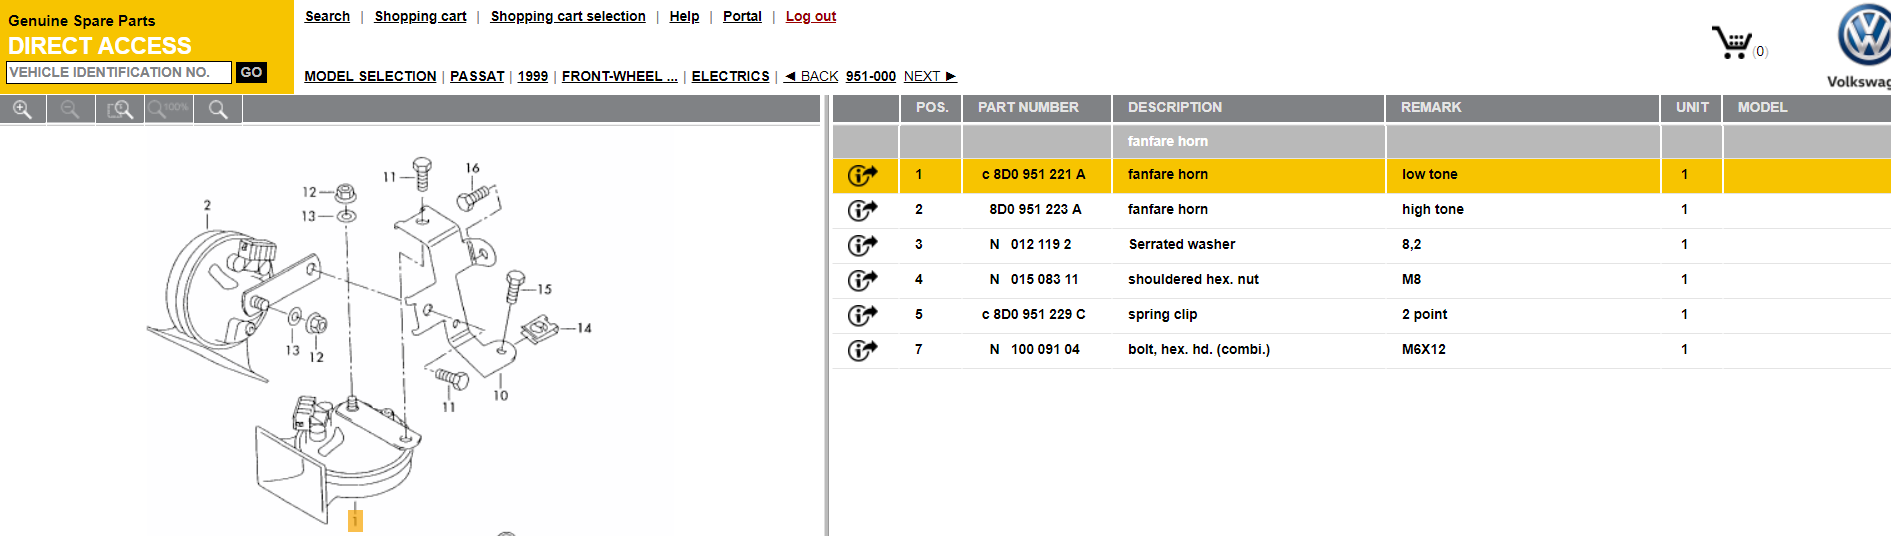Click the zoom in magnifier icon

click(x=22, y=109)
